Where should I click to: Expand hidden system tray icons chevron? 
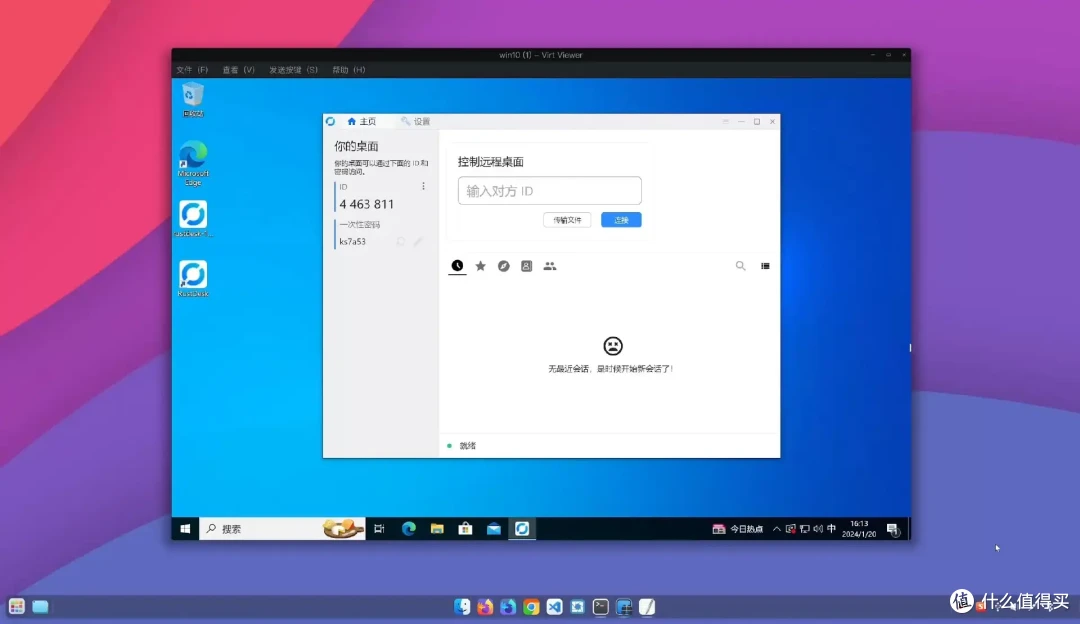(777, 529)
